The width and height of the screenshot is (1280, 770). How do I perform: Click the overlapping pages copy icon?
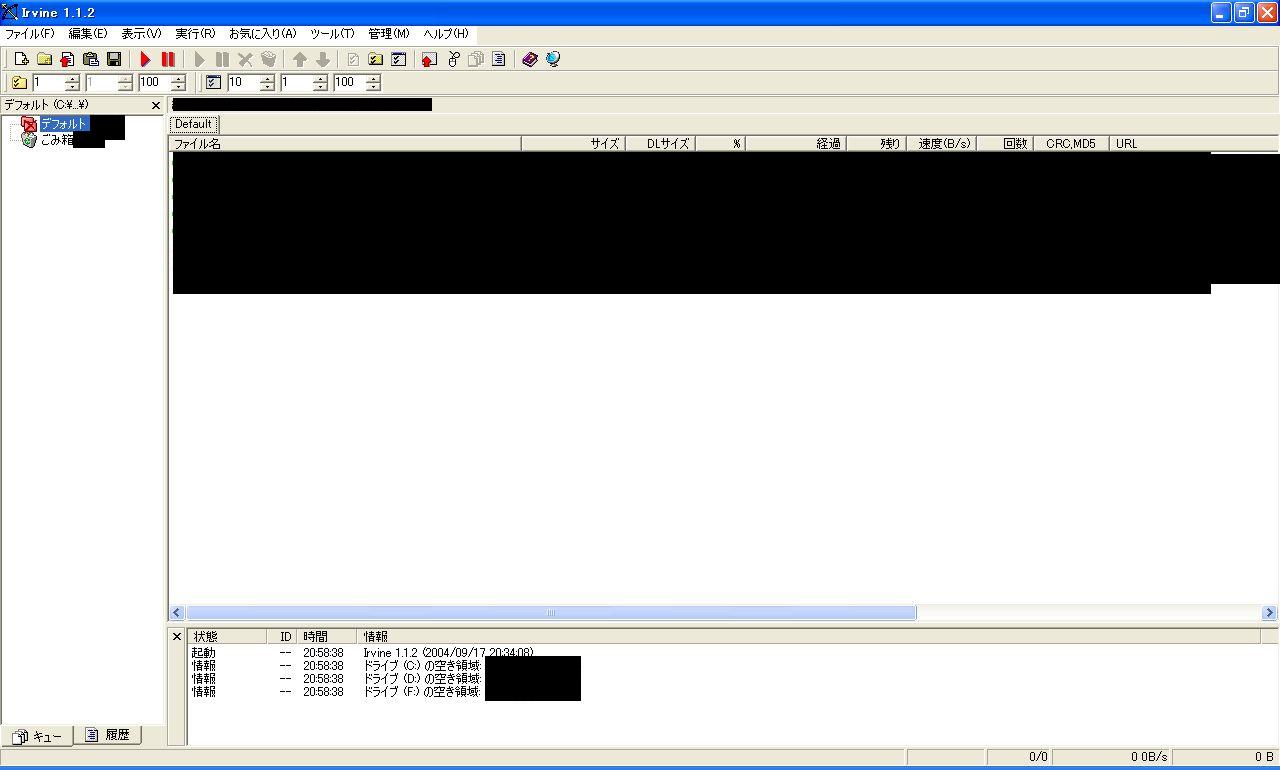point(476,60)
